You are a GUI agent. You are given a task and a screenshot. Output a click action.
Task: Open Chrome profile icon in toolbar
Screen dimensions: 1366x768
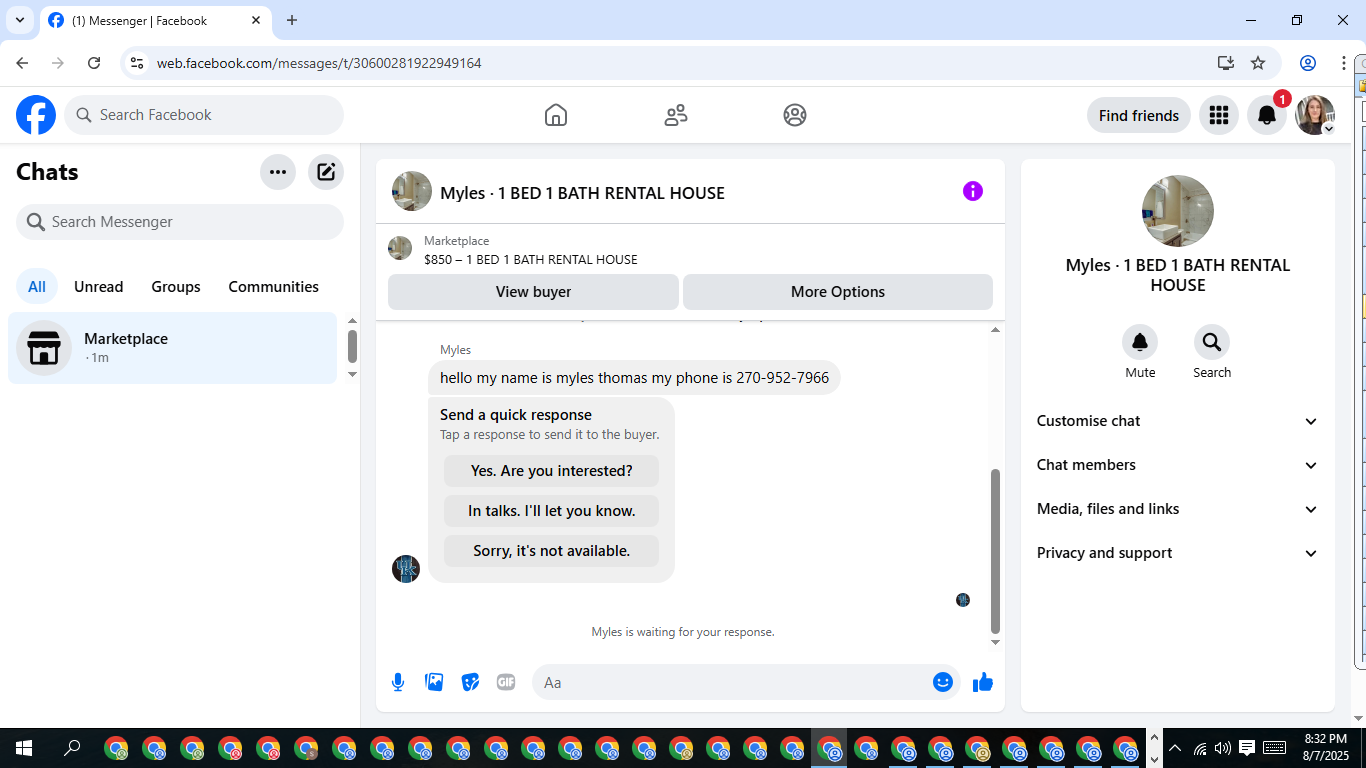(1308, 63)
